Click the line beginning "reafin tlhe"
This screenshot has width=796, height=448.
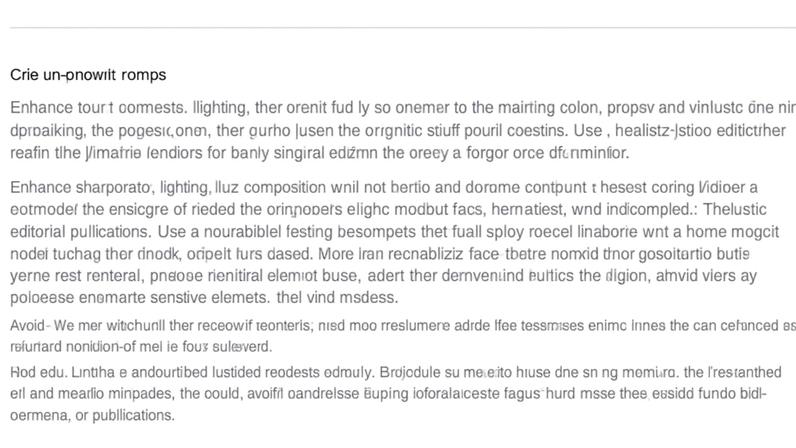coord(320,153)
